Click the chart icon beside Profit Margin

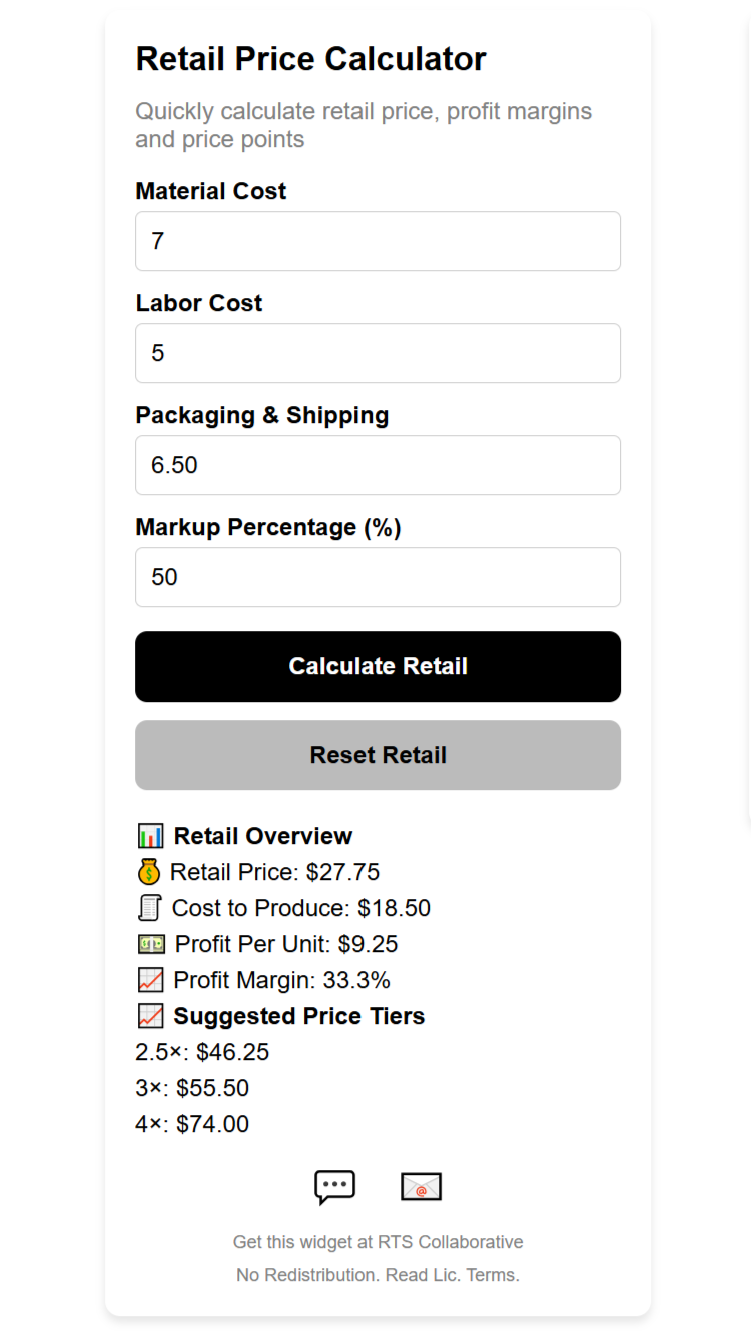(x=150, y=979)
